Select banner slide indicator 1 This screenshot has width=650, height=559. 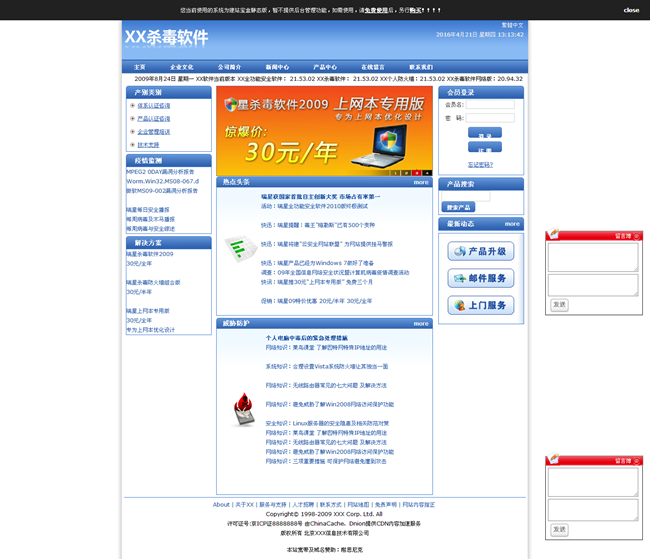coord(395,173)
